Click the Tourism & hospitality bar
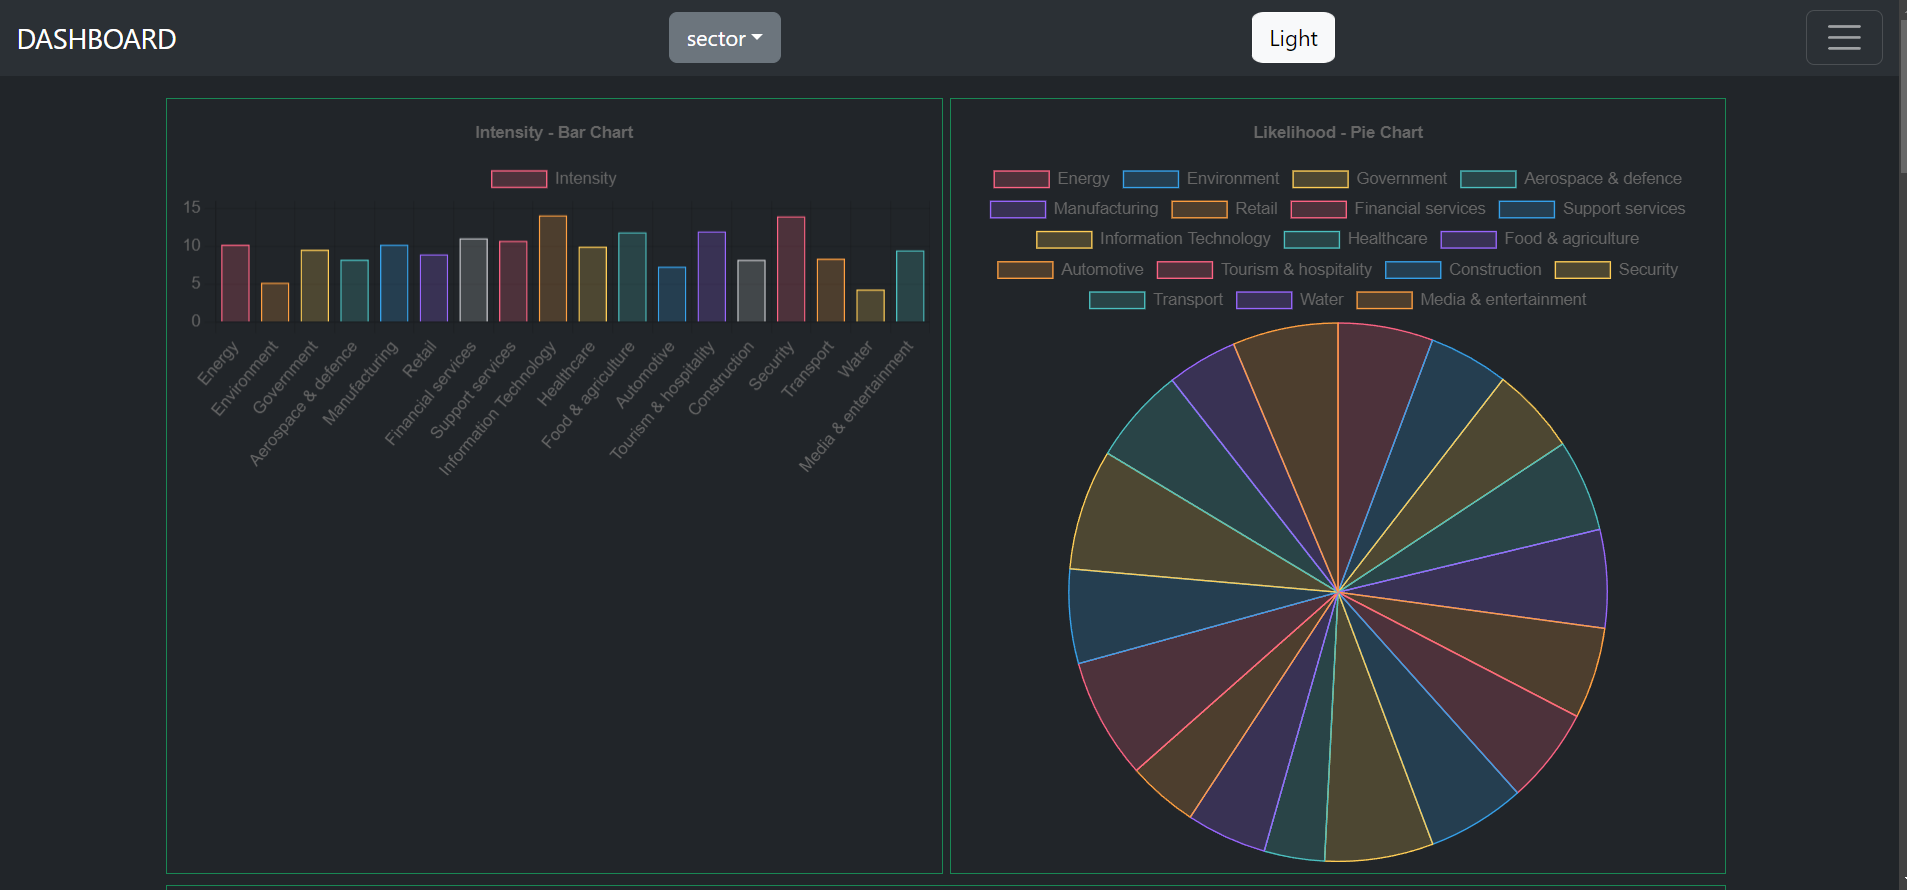The image size is (1907, 890). coord(712,276)
